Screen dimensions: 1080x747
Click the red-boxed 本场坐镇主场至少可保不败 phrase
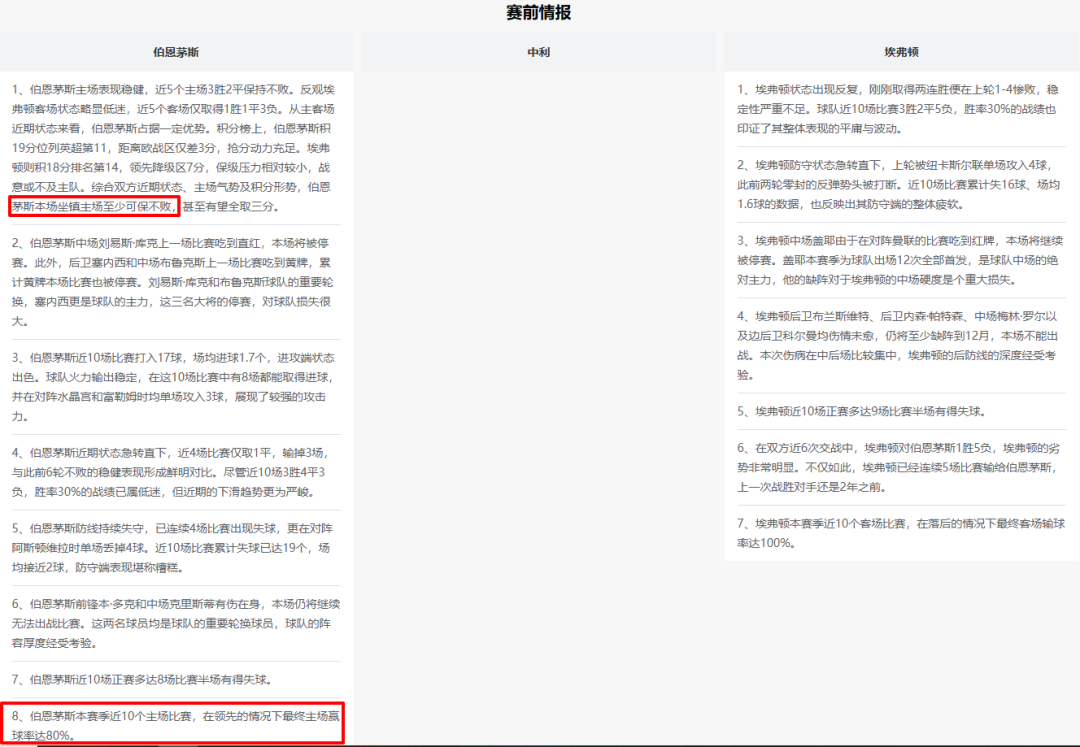94,207
